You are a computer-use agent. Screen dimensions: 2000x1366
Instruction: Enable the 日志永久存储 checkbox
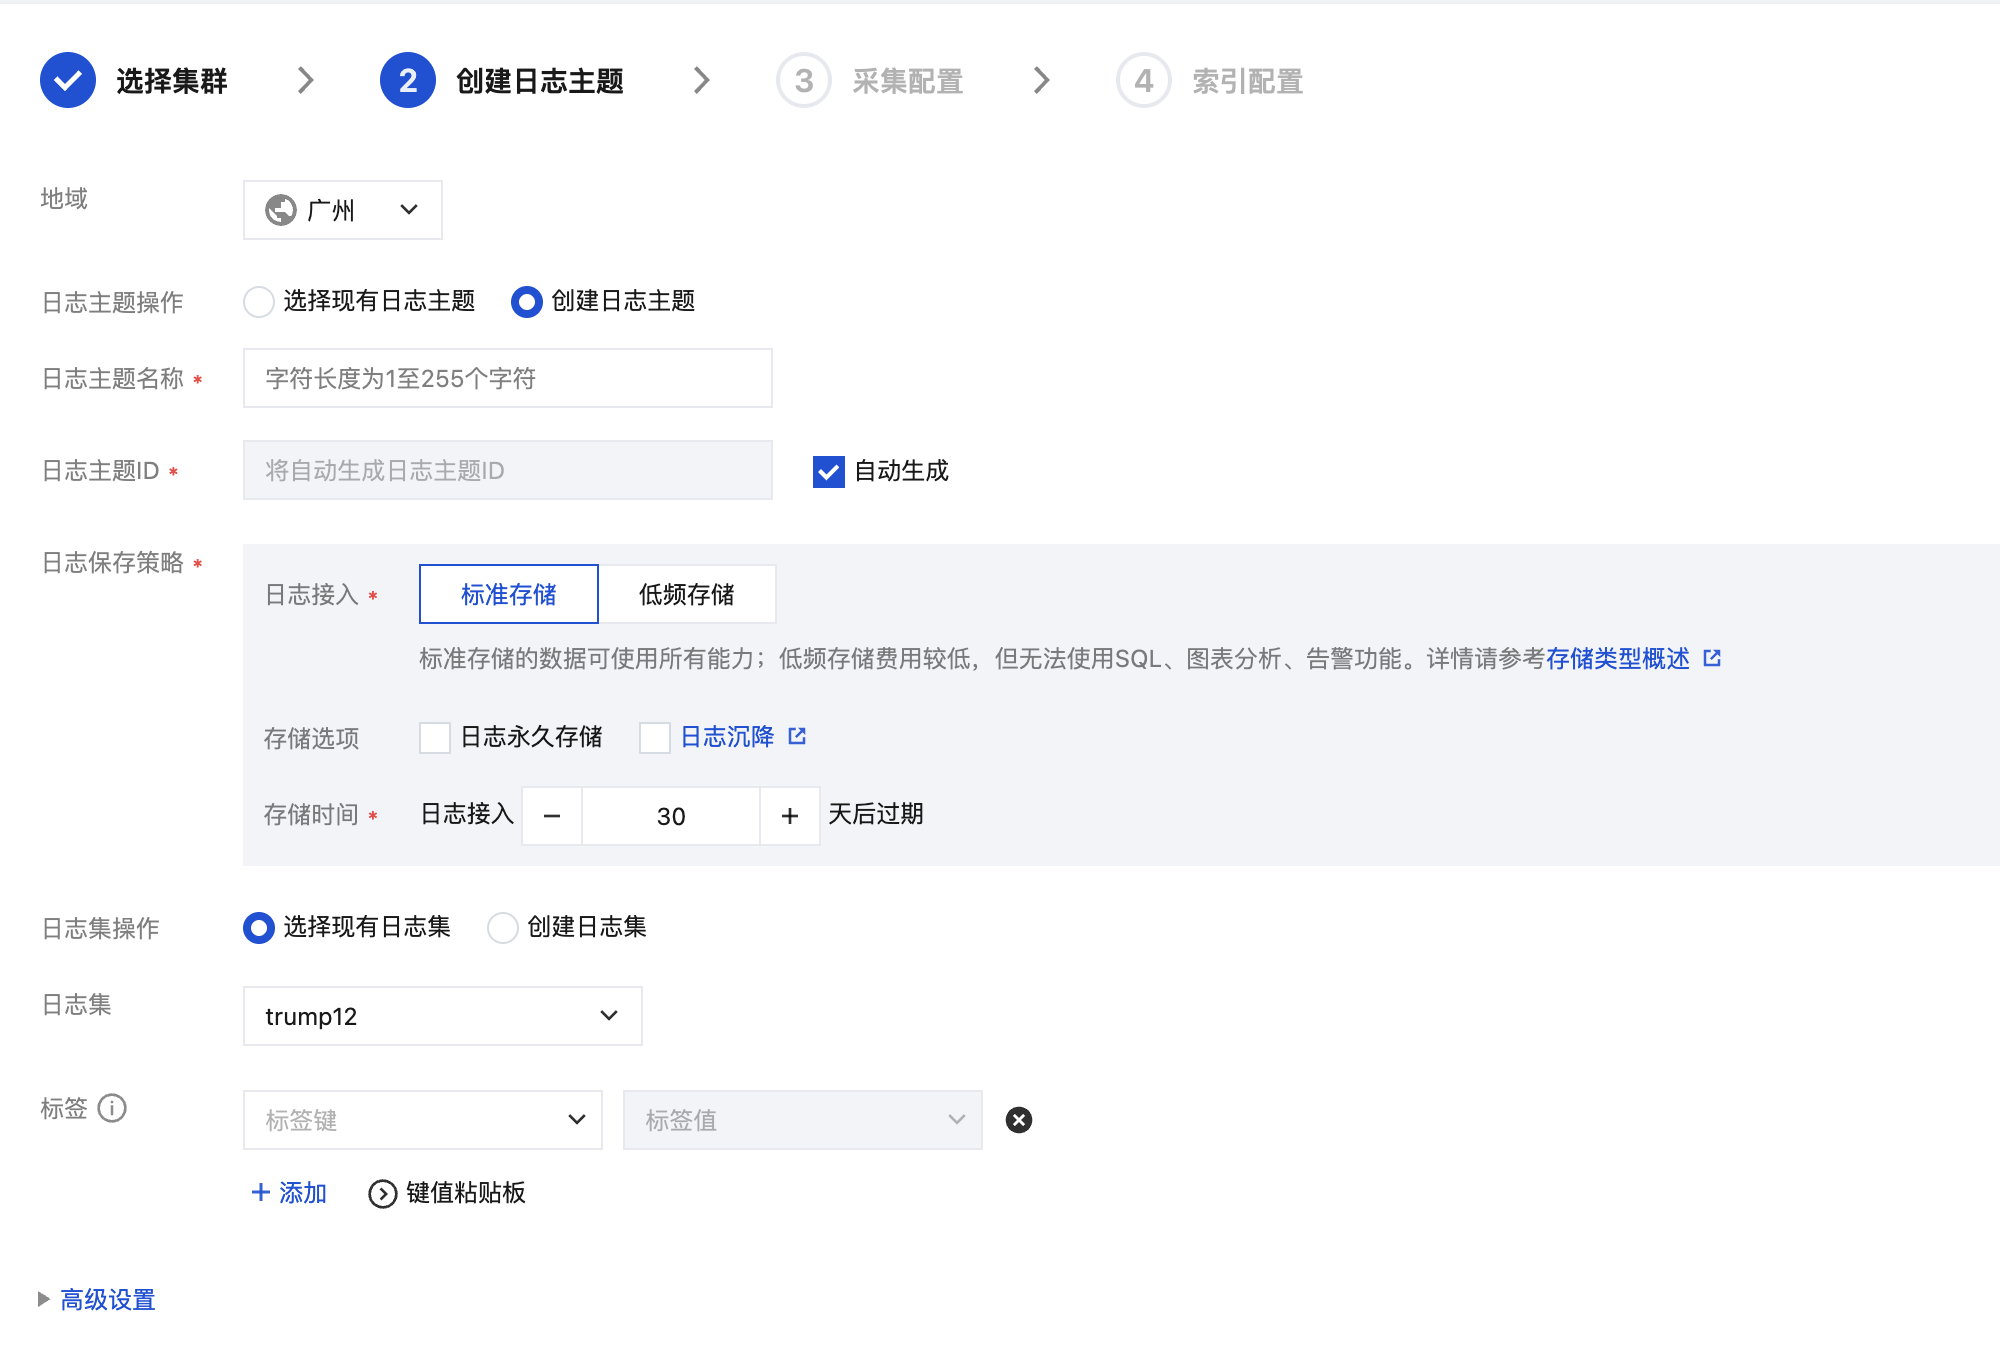(435, 738)
